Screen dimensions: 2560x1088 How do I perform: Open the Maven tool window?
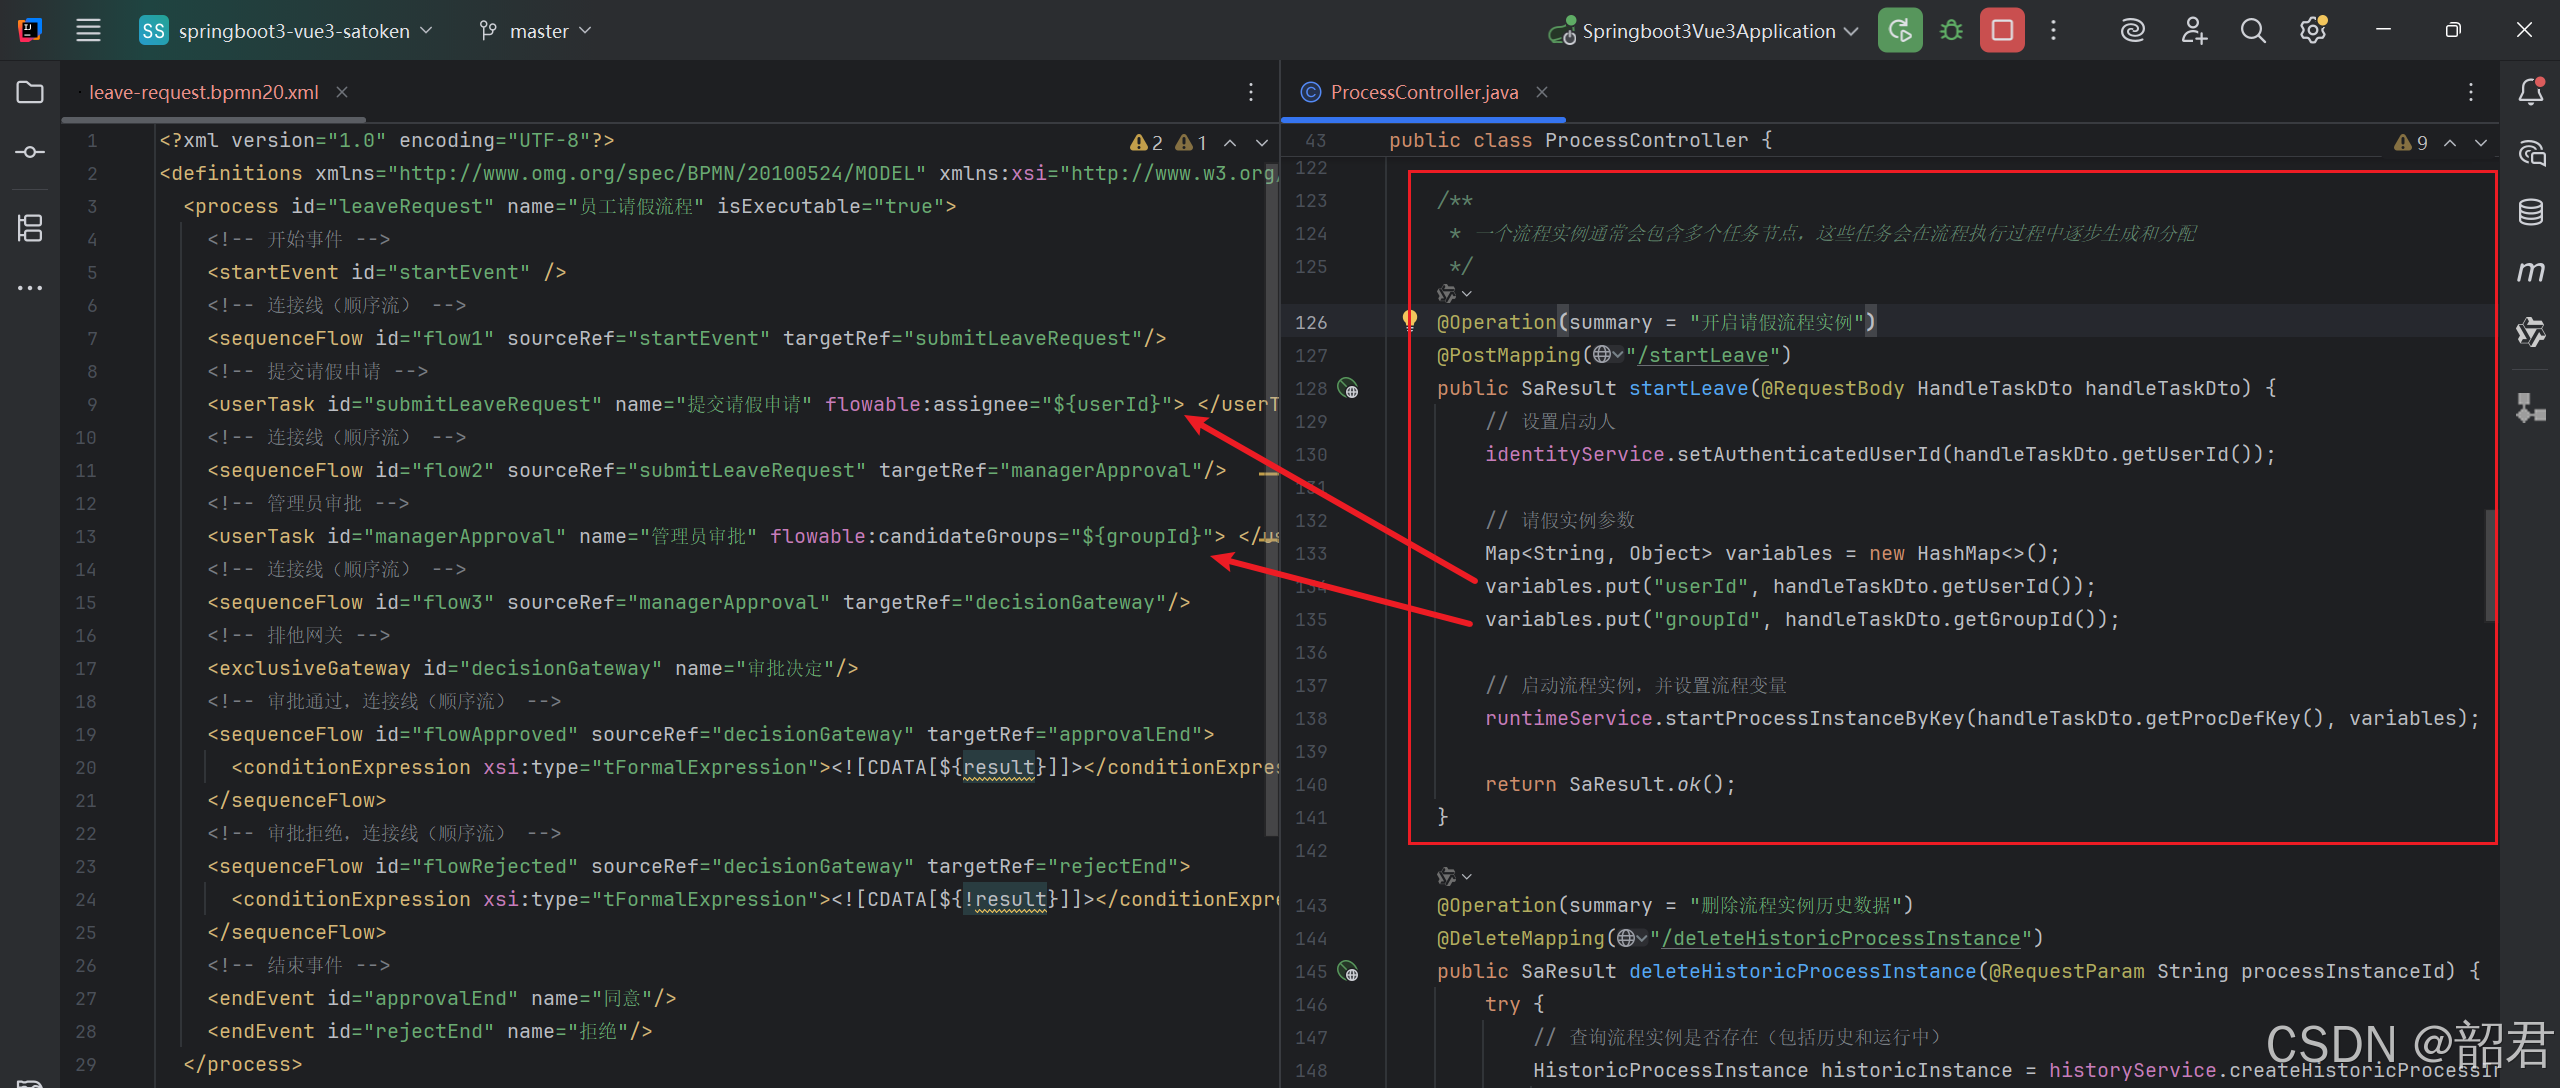2530,272
